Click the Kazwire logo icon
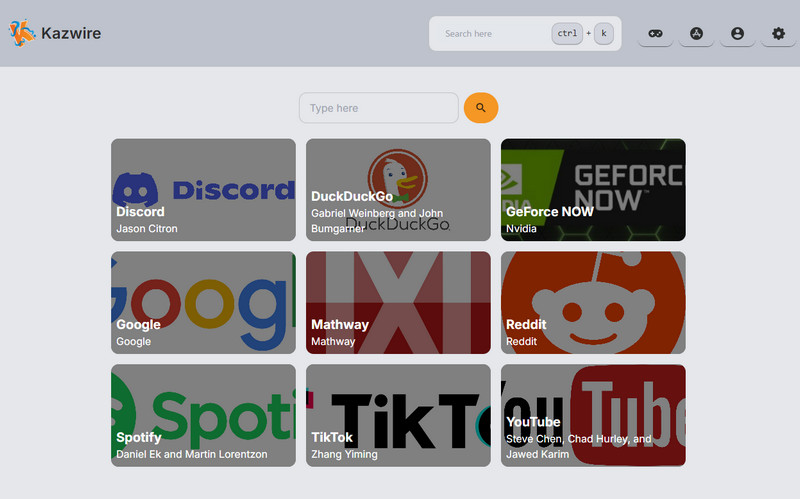The image size is (800, 499). click(22, 33)
